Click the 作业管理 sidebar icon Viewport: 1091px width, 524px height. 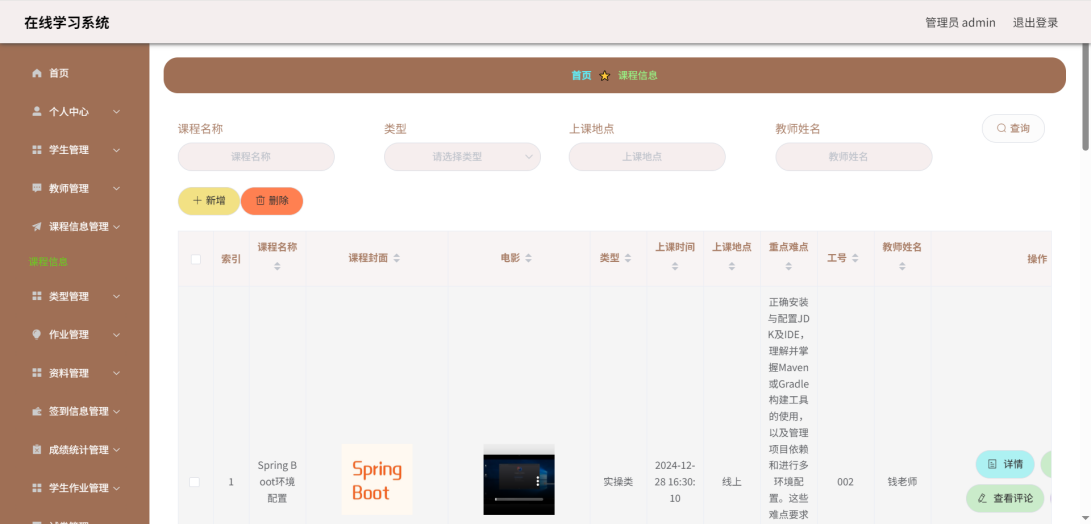[x=37, y=335]
